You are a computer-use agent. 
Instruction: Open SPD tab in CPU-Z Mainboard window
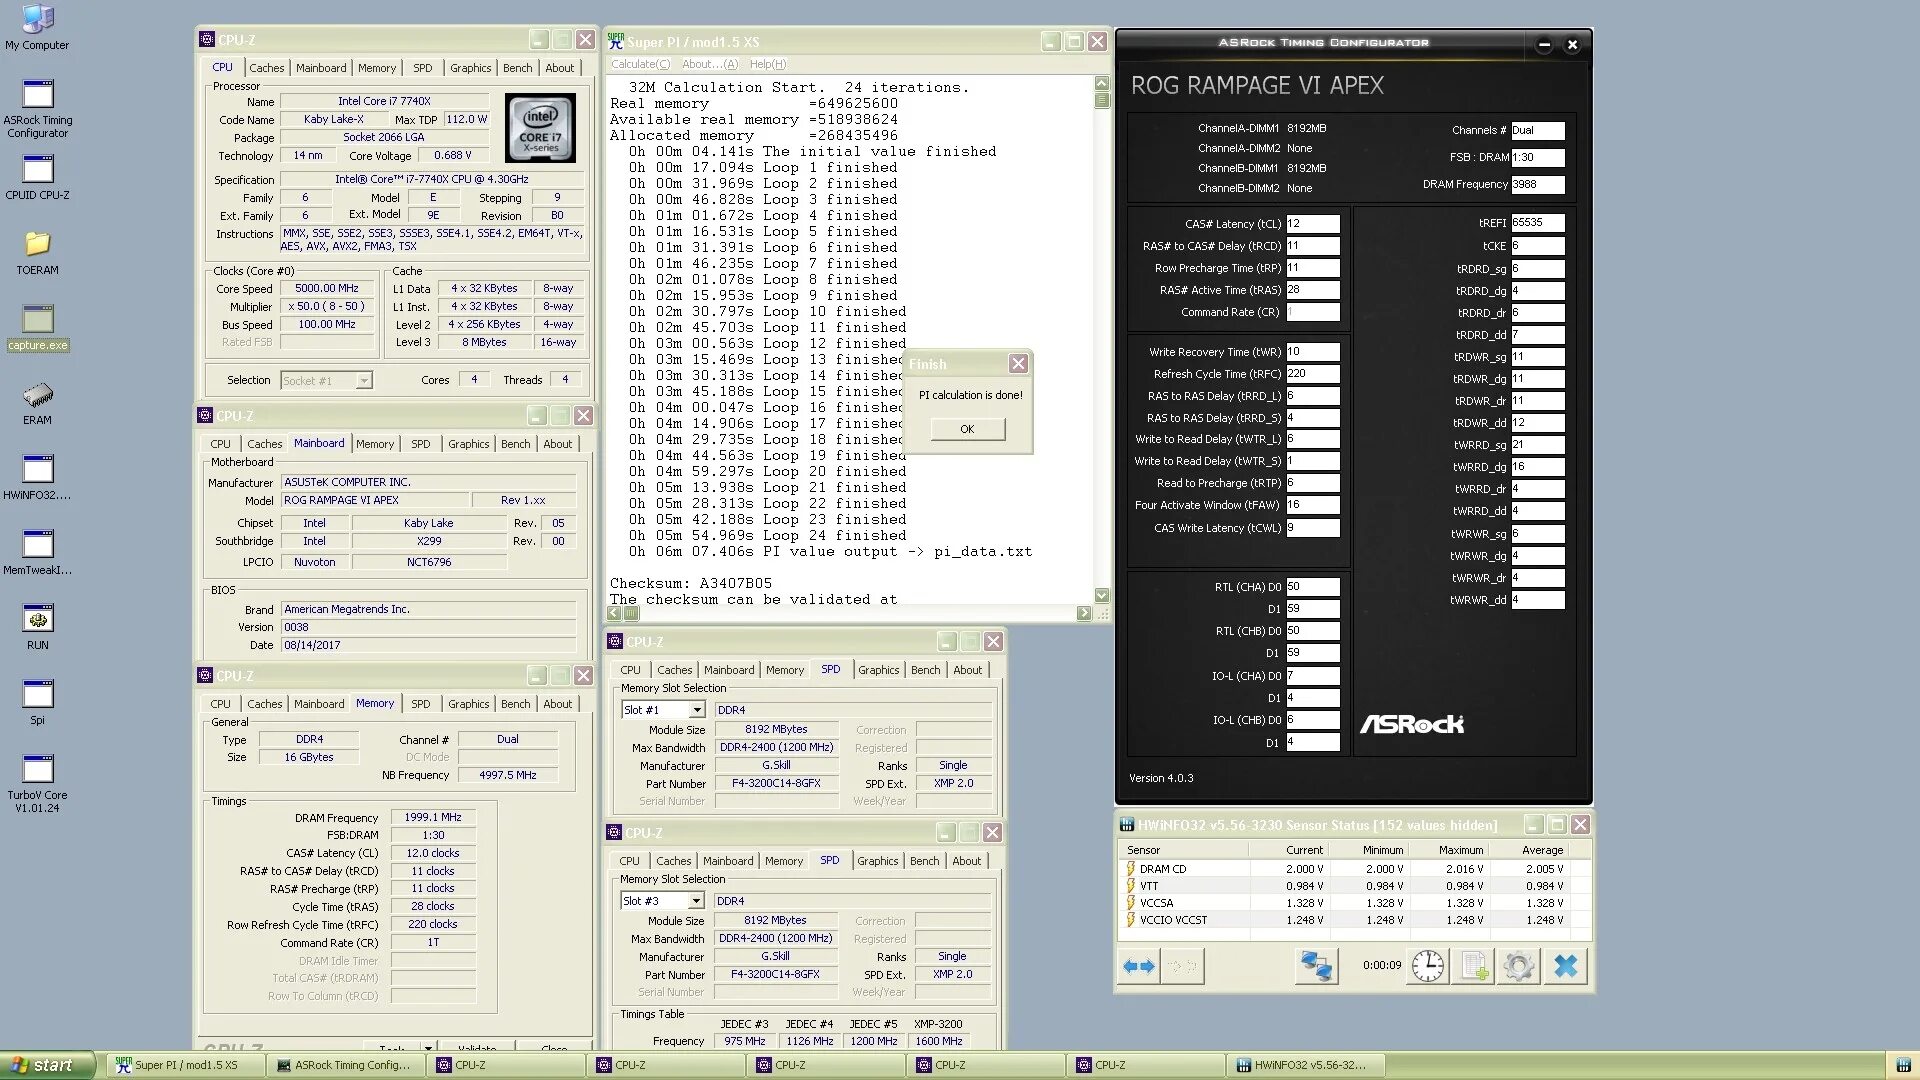(x=420, y=444)
